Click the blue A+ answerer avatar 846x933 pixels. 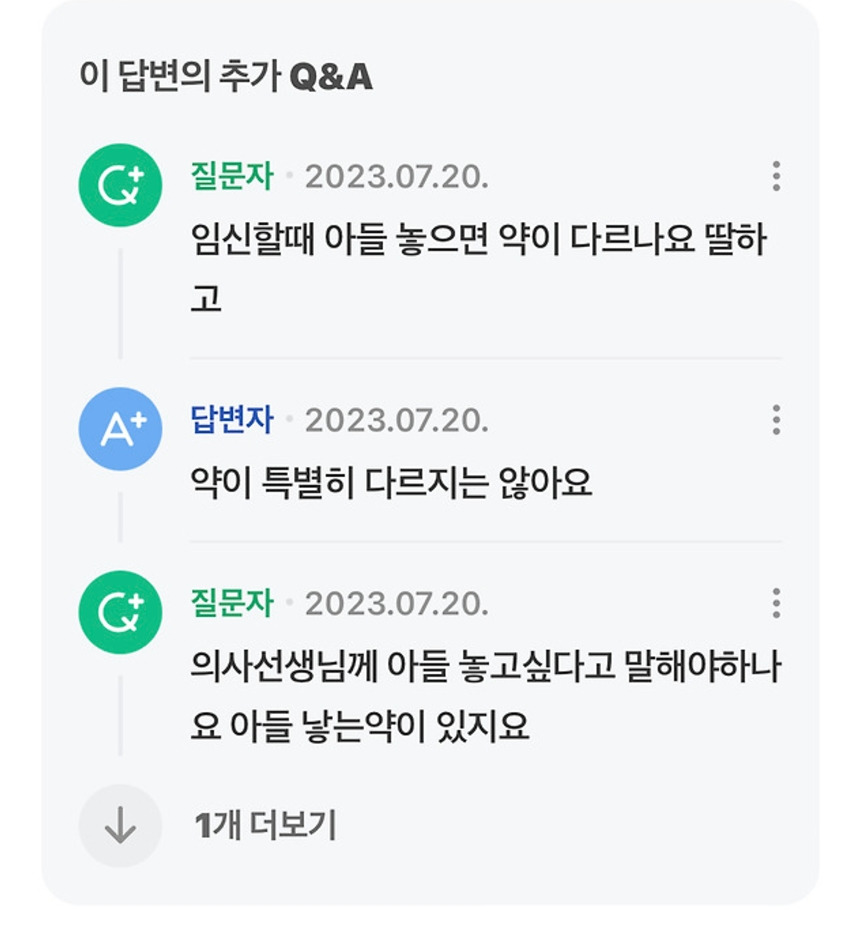pos(120,429)
